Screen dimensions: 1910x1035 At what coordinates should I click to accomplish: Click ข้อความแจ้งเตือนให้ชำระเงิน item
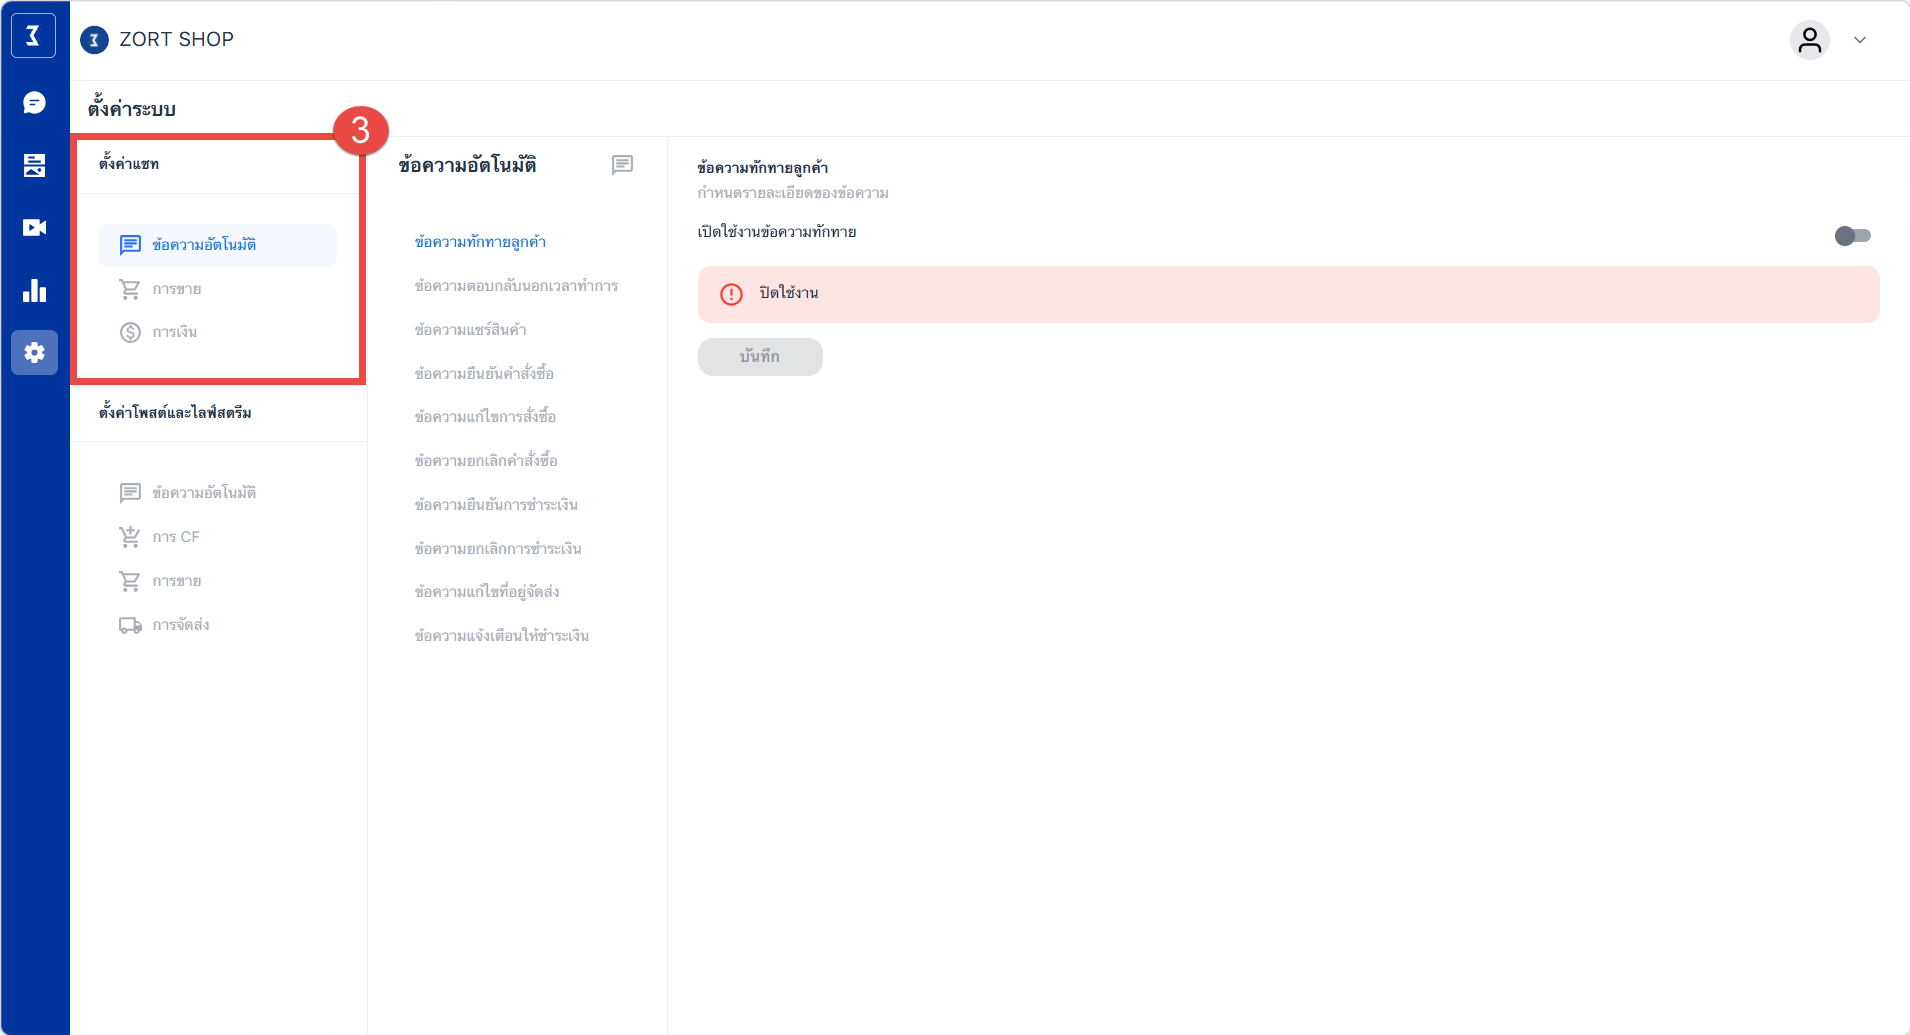click(501, 636)
